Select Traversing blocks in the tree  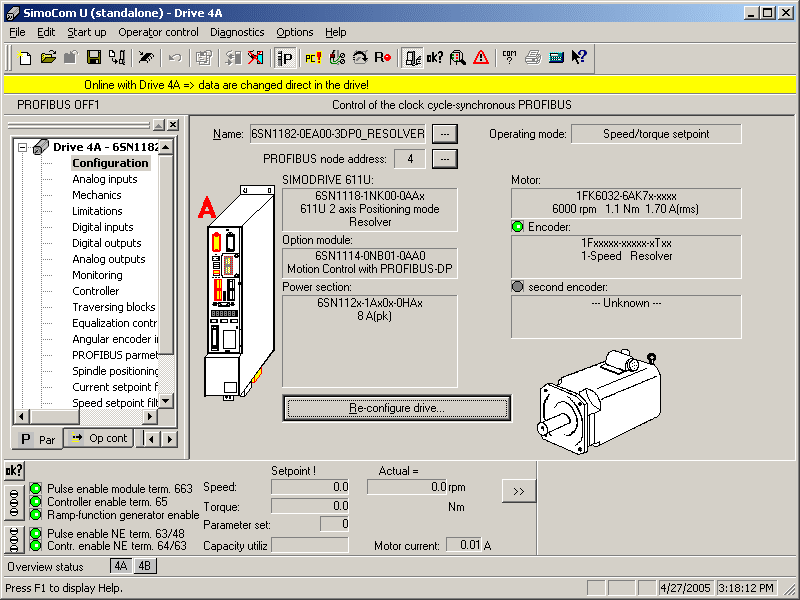(x=114, y=307)
